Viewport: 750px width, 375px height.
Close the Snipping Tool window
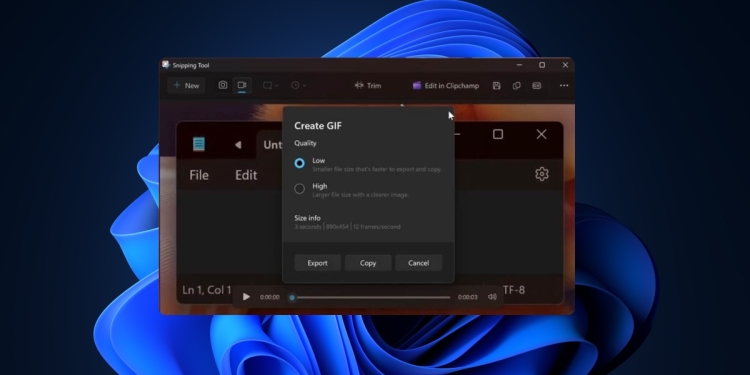565,65
